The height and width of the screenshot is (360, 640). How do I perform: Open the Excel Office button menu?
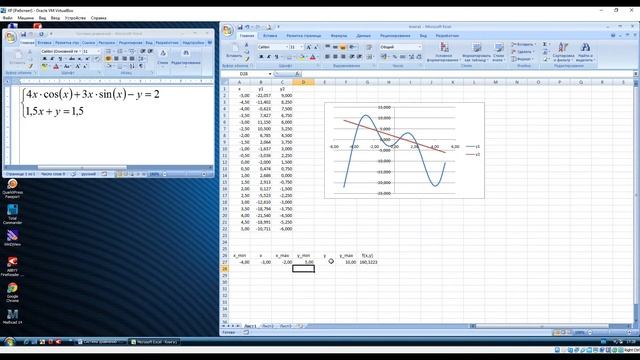tap(228, 30)
